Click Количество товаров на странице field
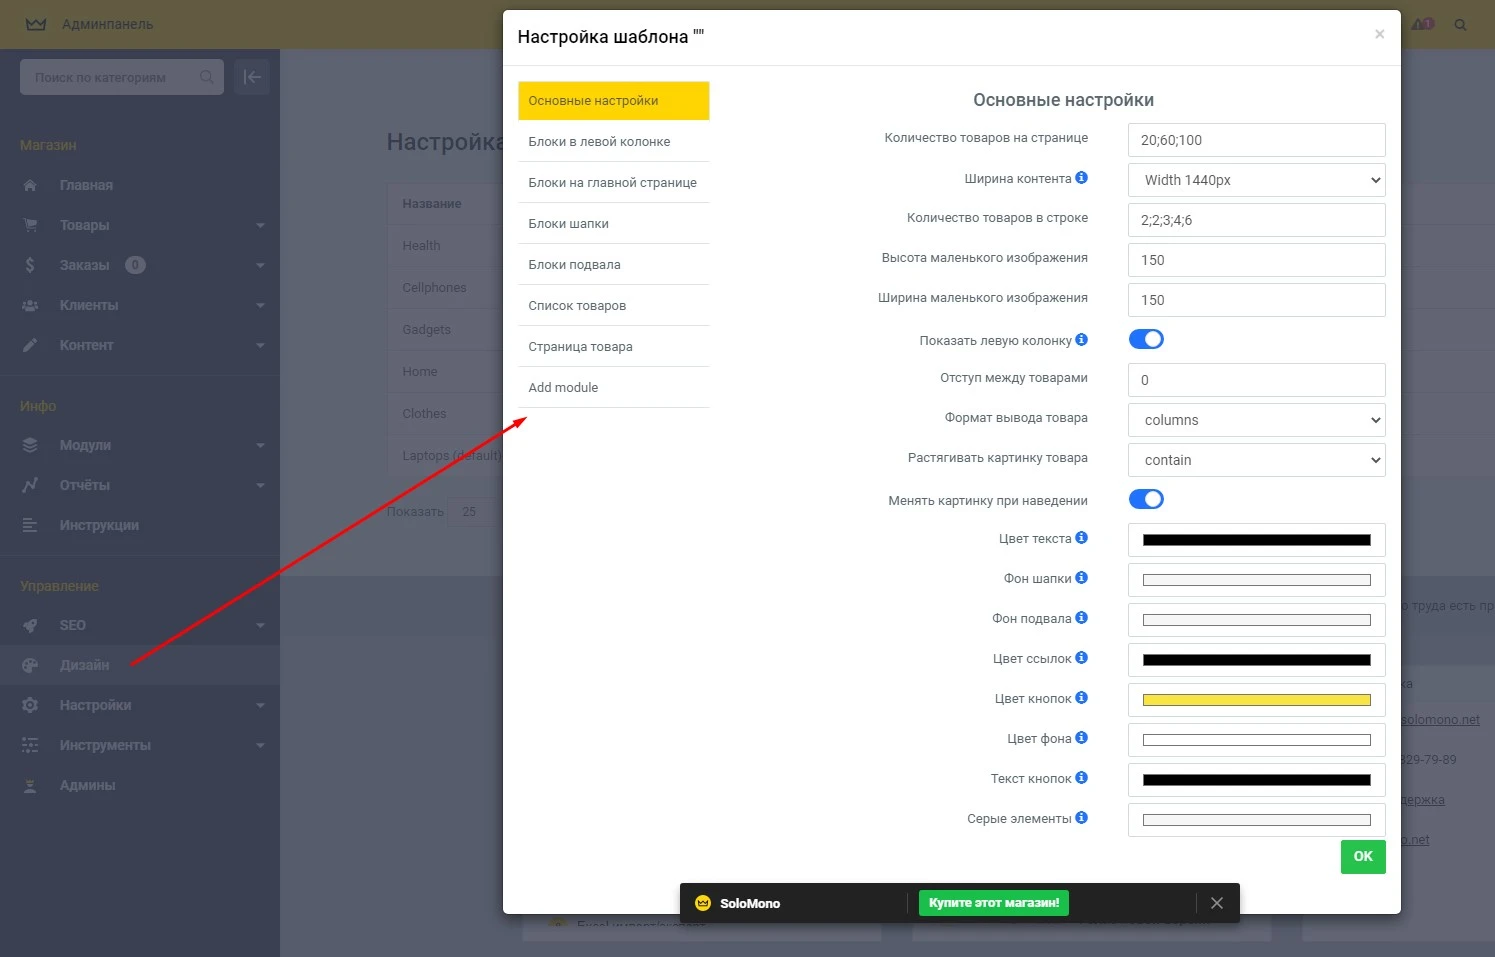 1256,140
